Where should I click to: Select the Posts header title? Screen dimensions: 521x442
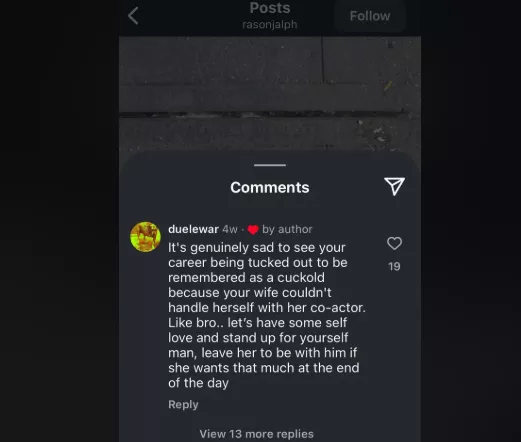click(x=270, y=8)
